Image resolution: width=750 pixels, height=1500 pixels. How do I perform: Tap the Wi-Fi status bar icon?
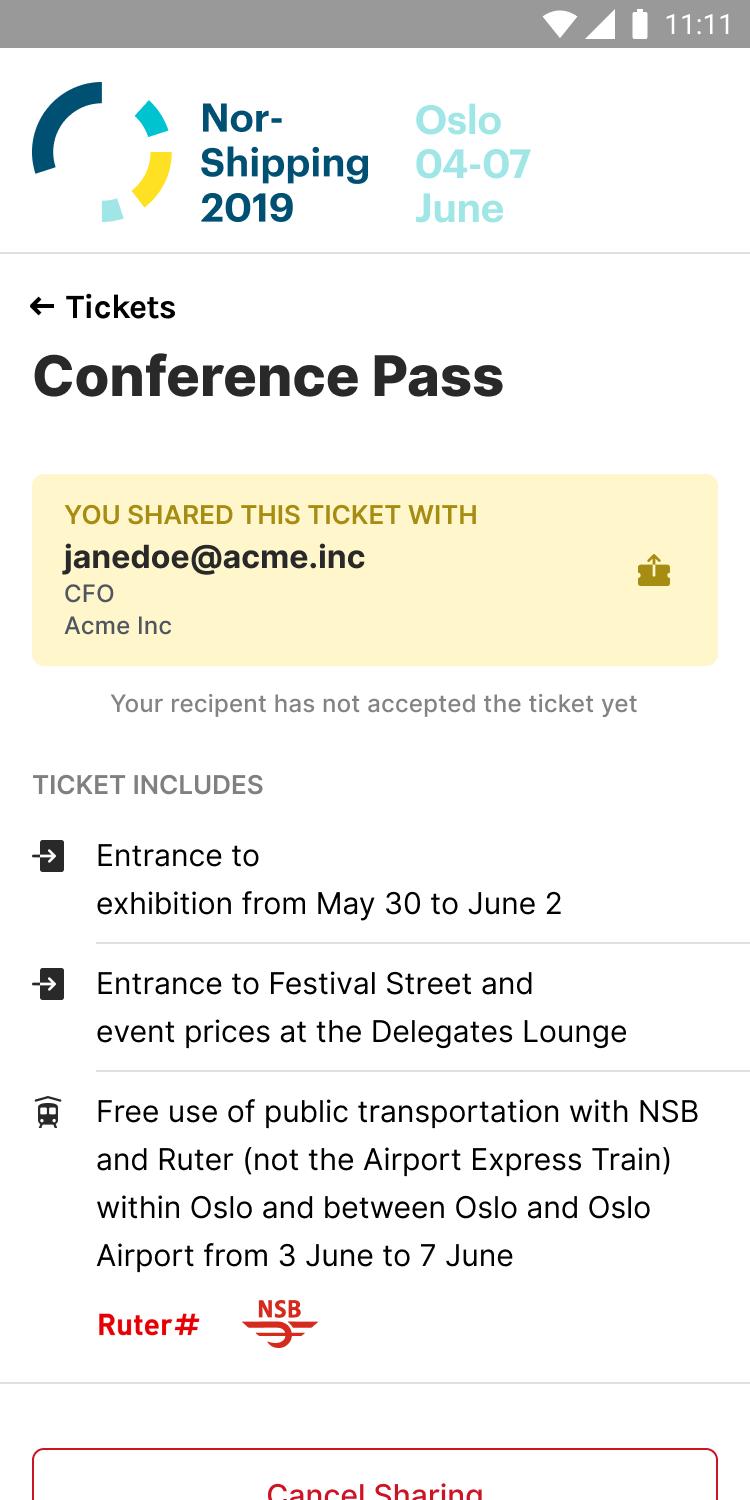[x=561, y=24]
